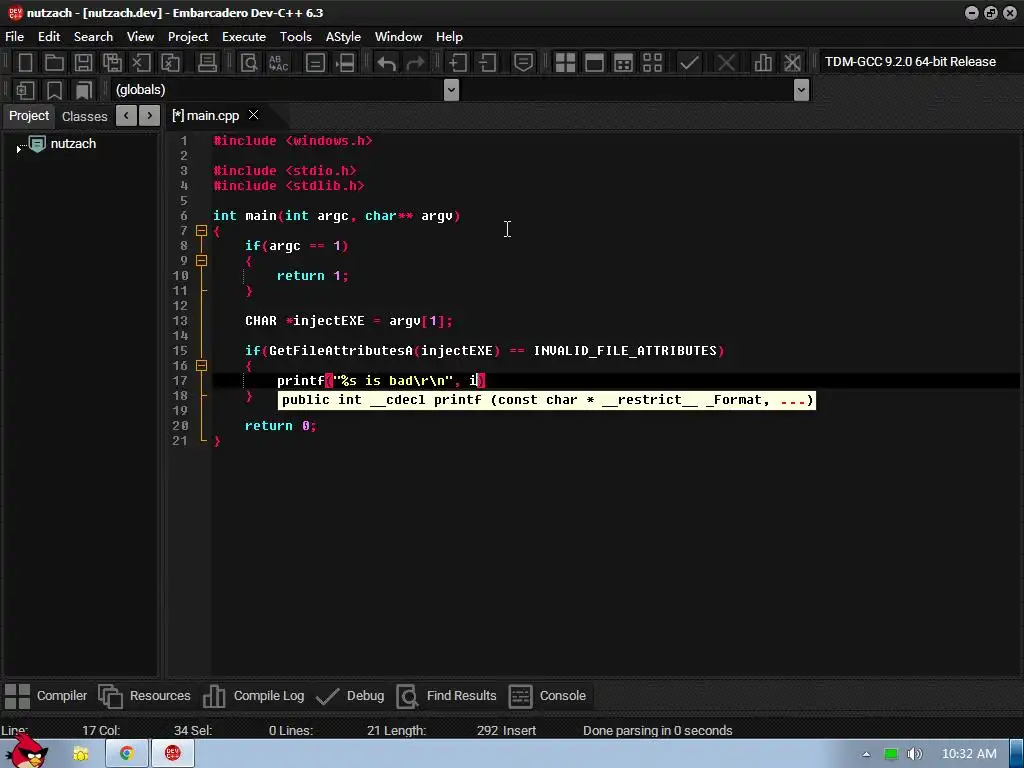
Task: Toggle a bookmark on the line
Action: 54,90
